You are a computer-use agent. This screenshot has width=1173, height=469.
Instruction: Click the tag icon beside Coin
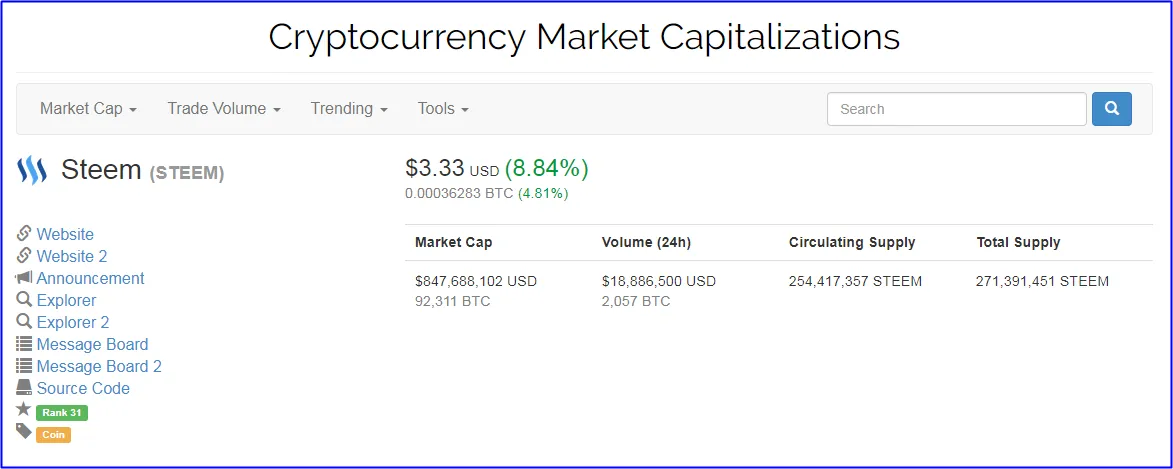24,431
